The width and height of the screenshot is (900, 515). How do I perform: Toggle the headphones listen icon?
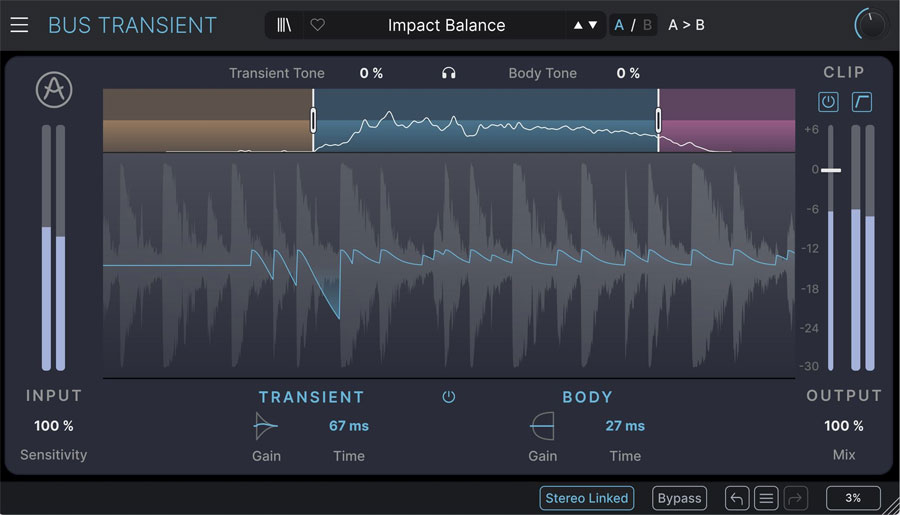click(448, 73)
